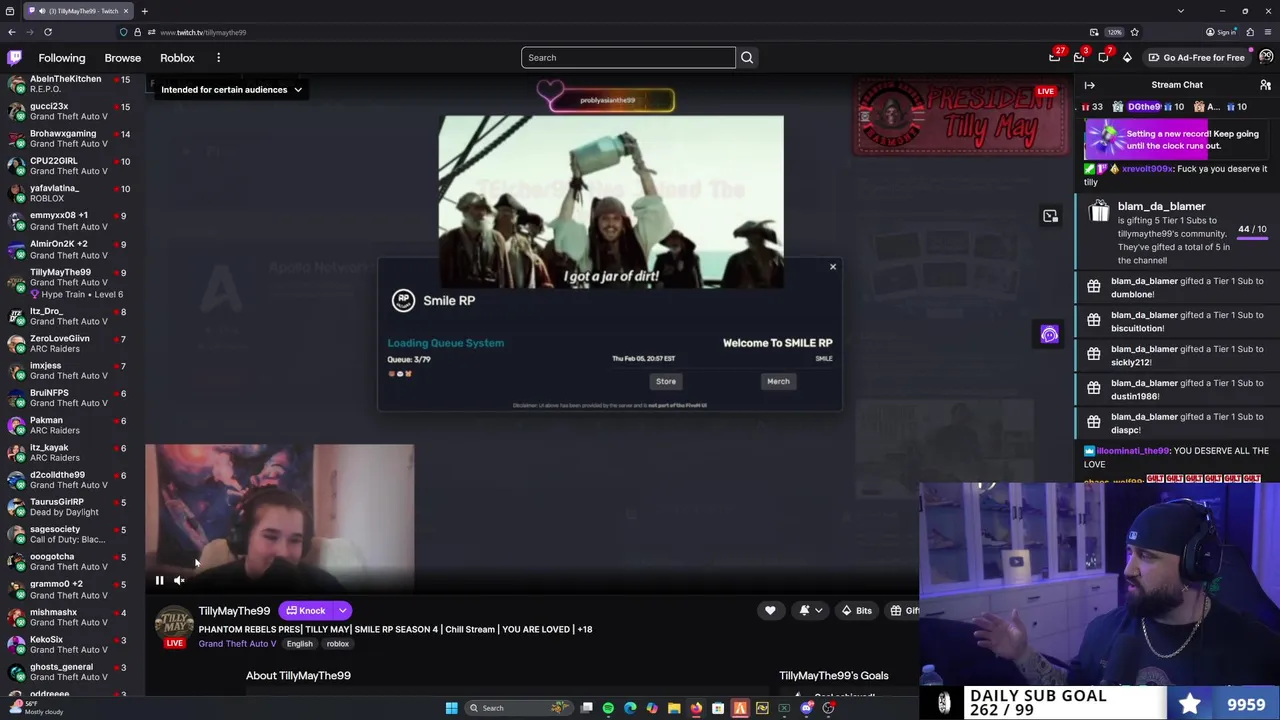
Task: Click the purple extension icon on video
Action: [x=1049, y=336]
